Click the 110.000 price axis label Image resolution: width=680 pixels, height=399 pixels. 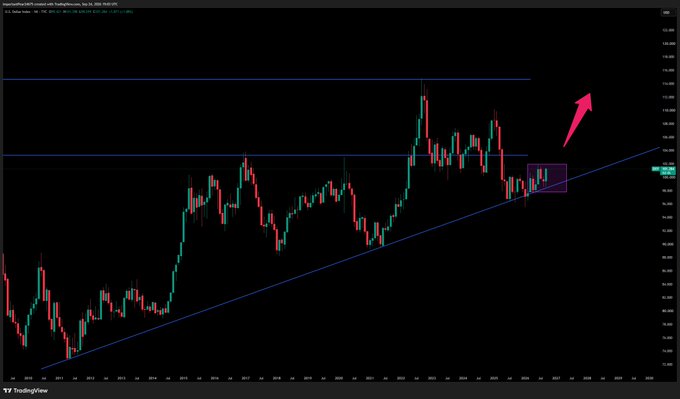(667, 110)
